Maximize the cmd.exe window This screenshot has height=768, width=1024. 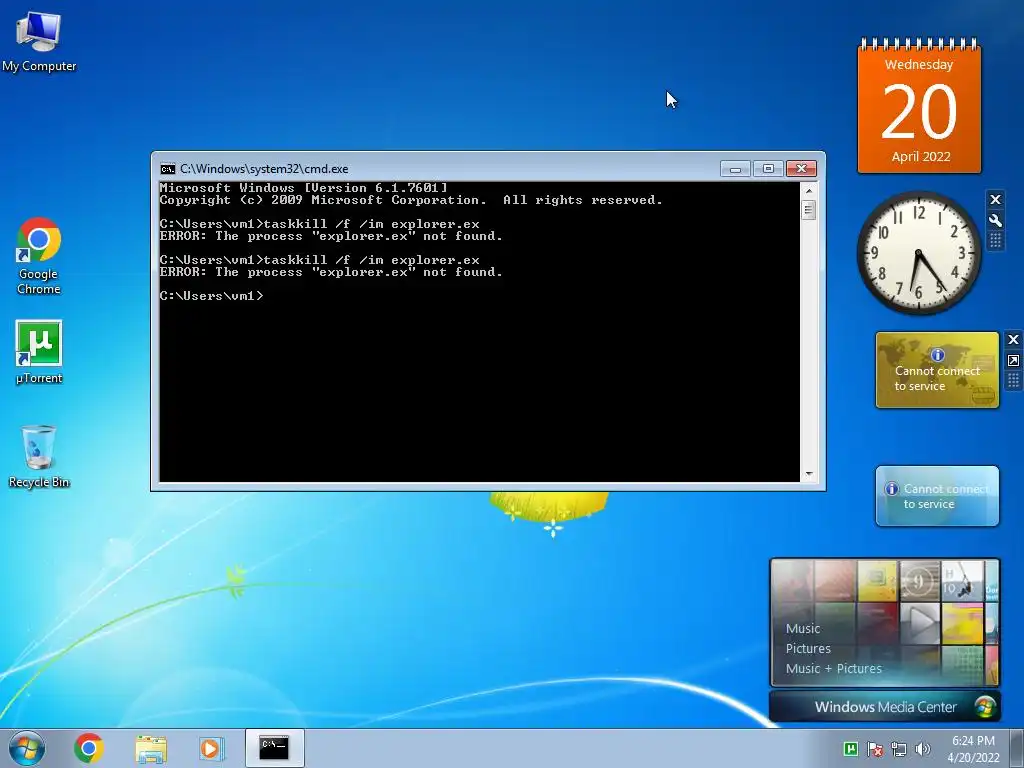click(x=768, y=168)
